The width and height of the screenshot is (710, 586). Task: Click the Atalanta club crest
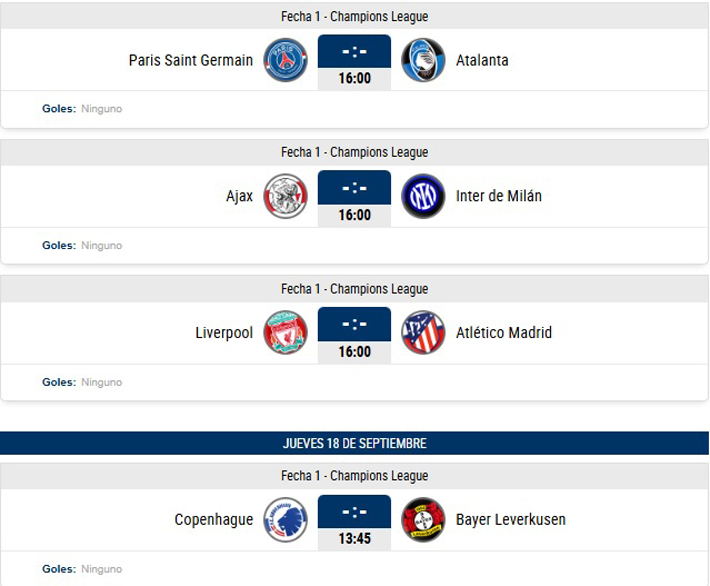(423, 60)
